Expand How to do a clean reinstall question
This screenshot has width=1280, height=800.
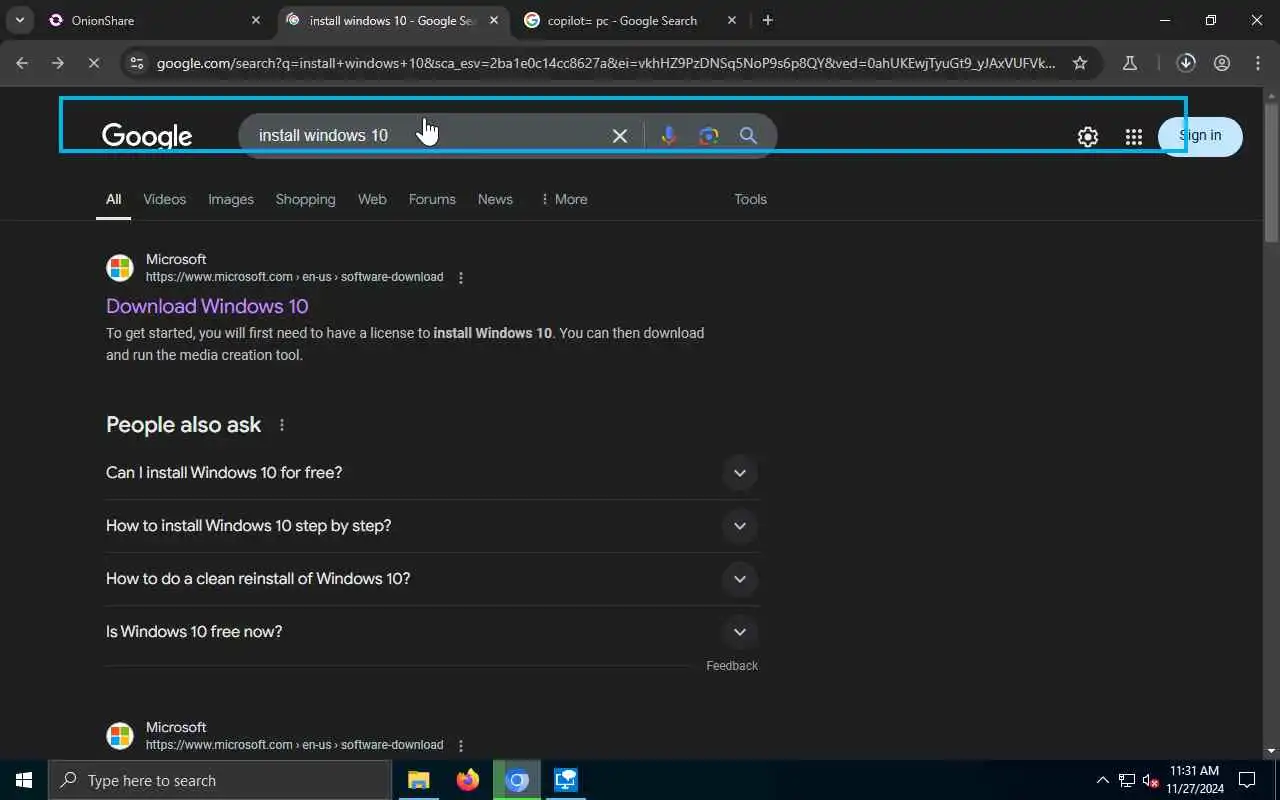[x=432, y=579]
